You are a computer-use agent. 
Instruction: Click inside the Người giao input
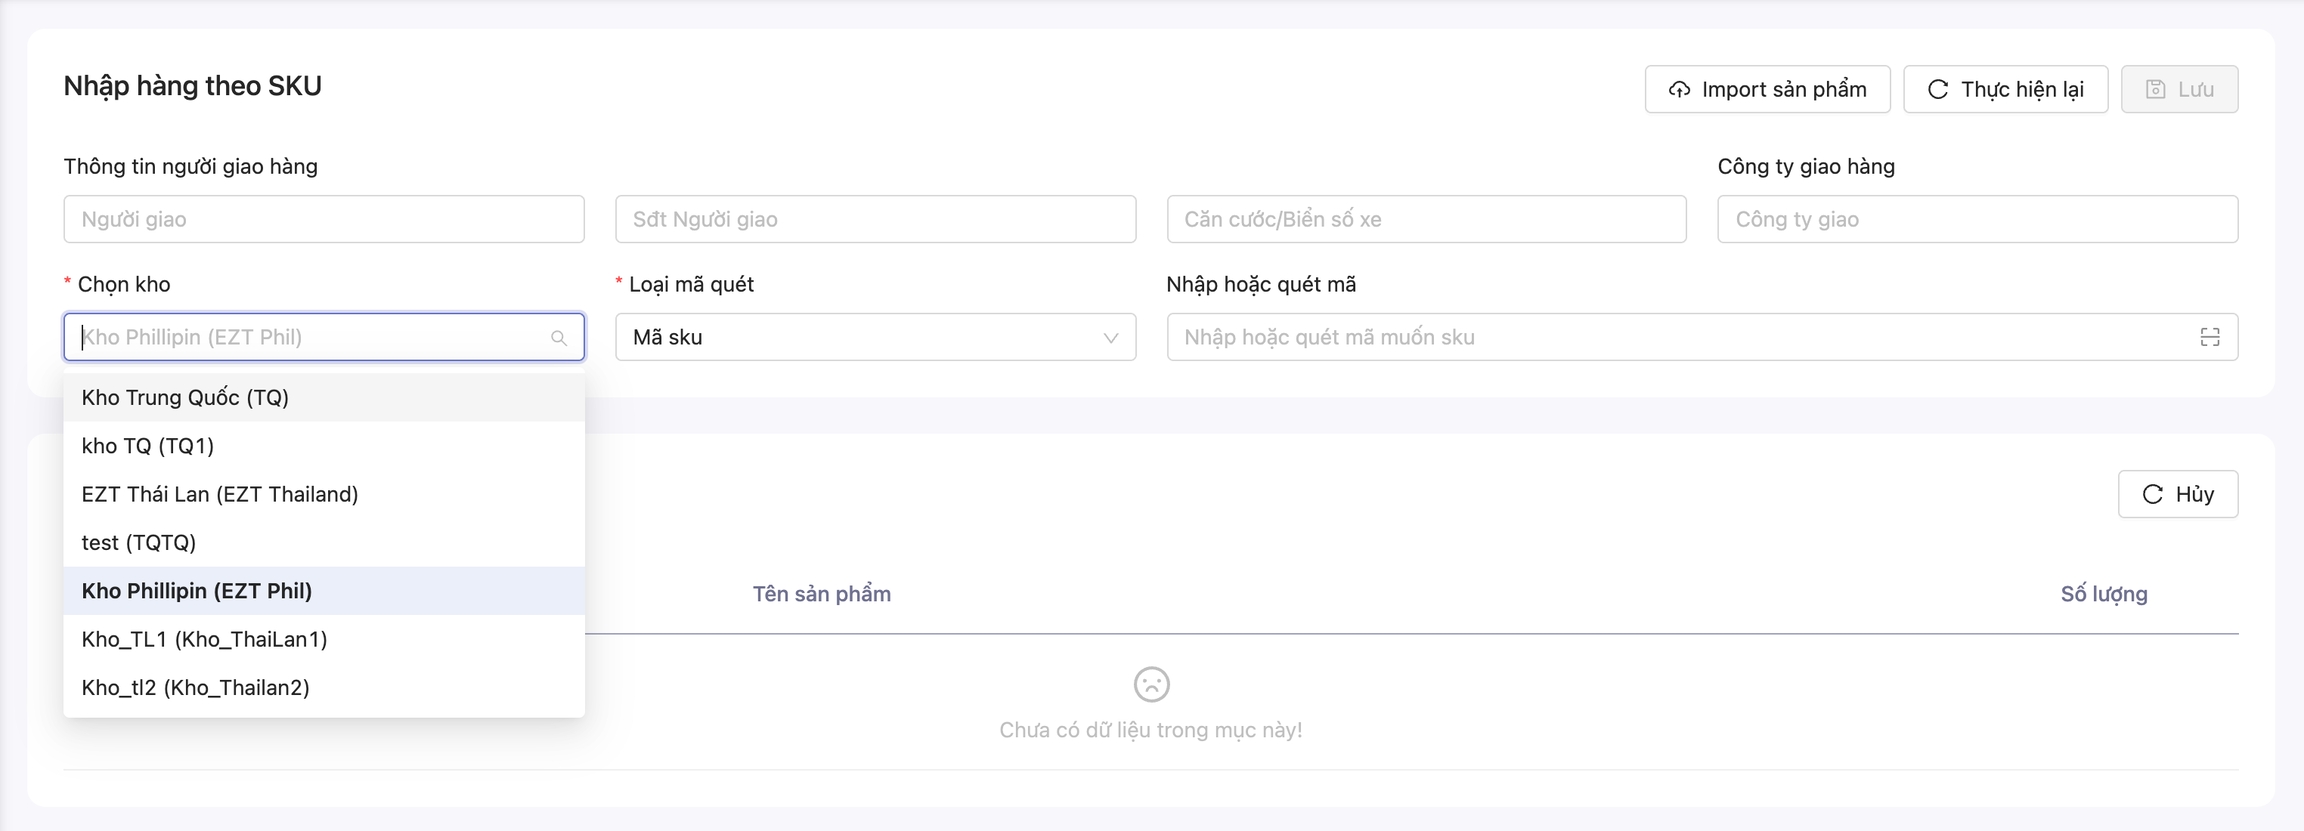[x=324, y=219]
